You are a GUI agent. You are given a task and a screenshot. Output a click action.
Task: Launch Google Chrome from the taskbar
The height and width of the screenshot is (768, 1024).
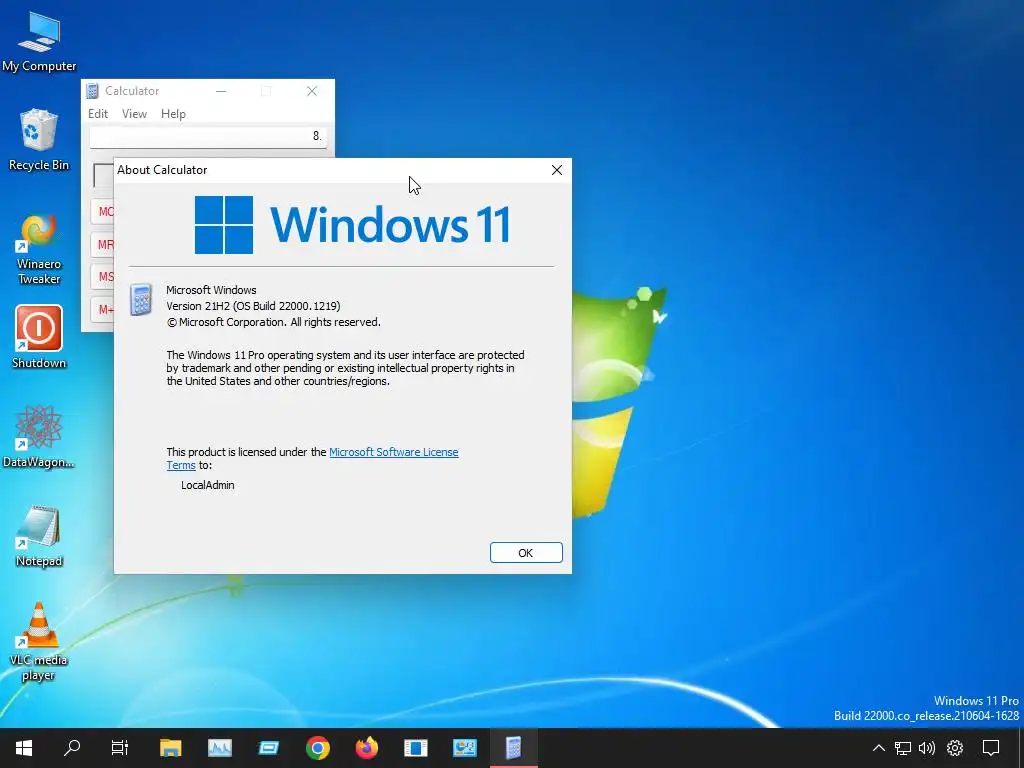[317, 748]
